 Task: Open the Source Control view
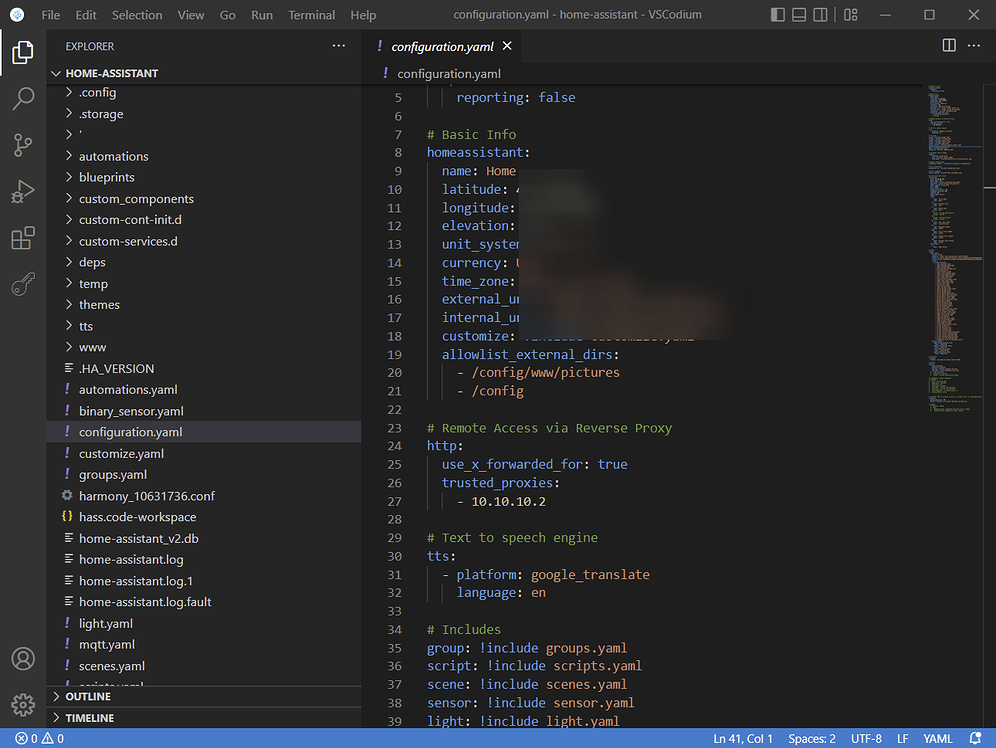coord(23,145)
